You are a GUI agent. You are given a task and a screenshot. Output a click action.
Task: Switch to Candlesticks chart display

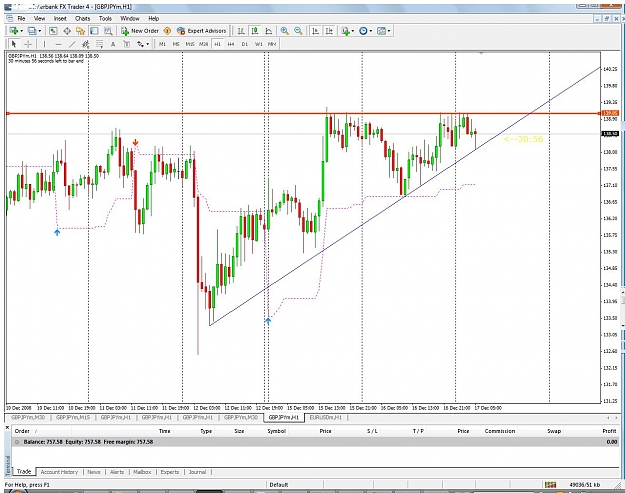(x=255, y=31)
